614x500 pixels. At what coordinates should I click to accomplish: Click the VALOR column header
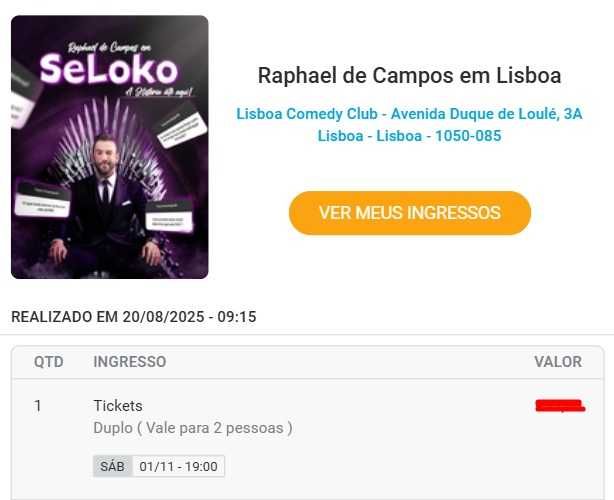pos(558,362)
